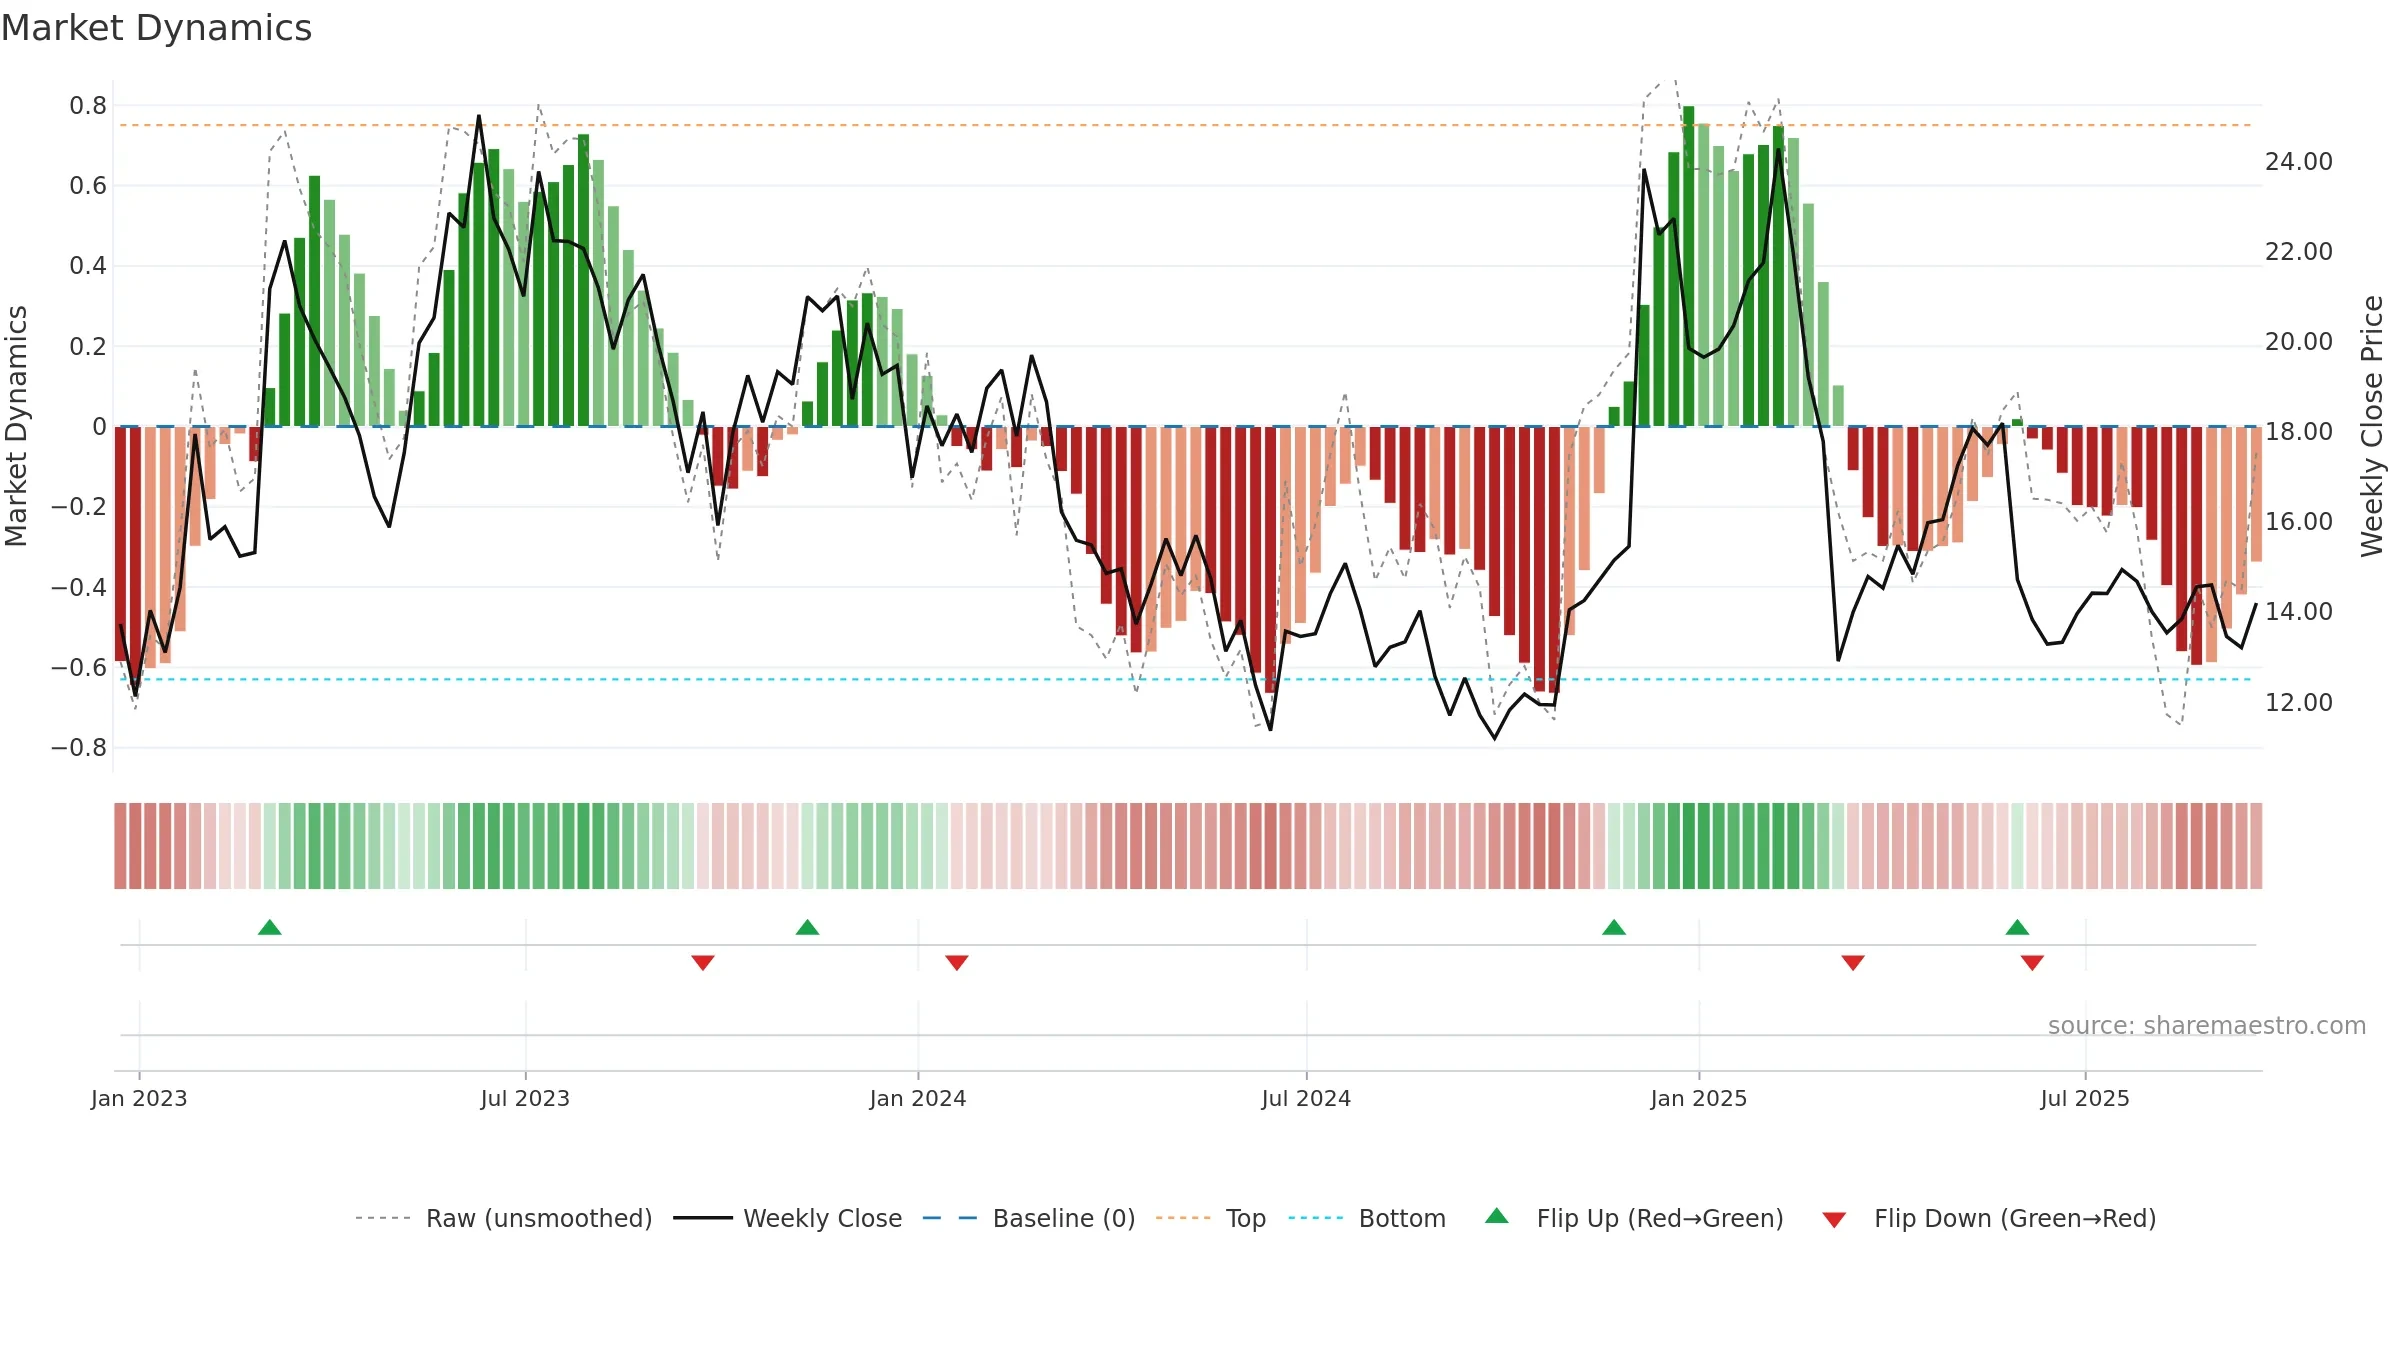Toggle the Weekly Close legend entry
2400x1350 pixels.
pyautogui.click(x=787, y=1218)
